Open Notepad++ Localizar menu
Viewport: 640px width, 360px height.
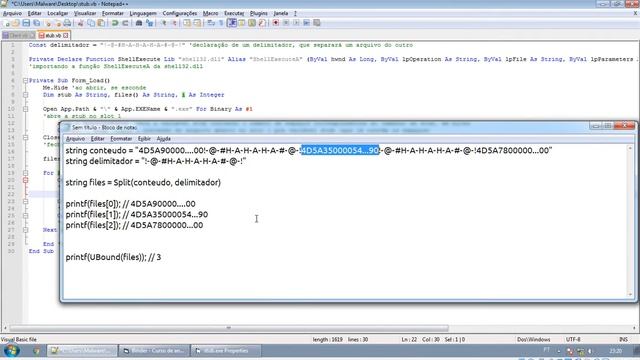click(x=58, y=13)
